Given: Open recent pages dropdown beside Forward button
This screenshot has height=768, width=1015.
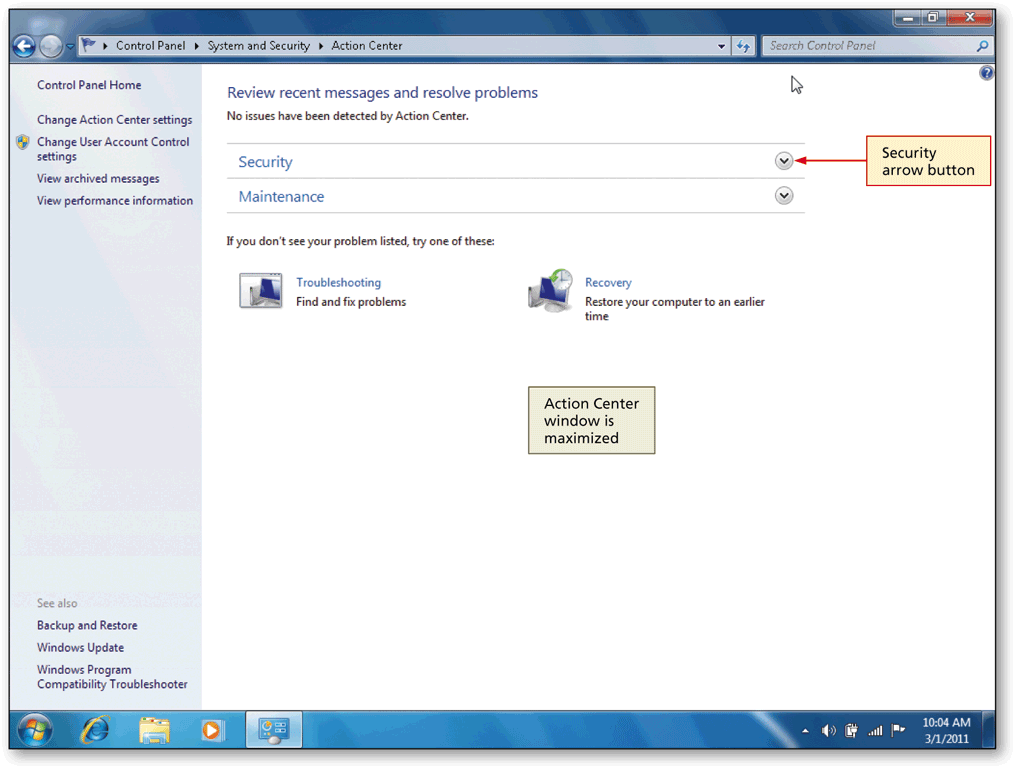Looking at the screenshot, I should pos(70,47).
